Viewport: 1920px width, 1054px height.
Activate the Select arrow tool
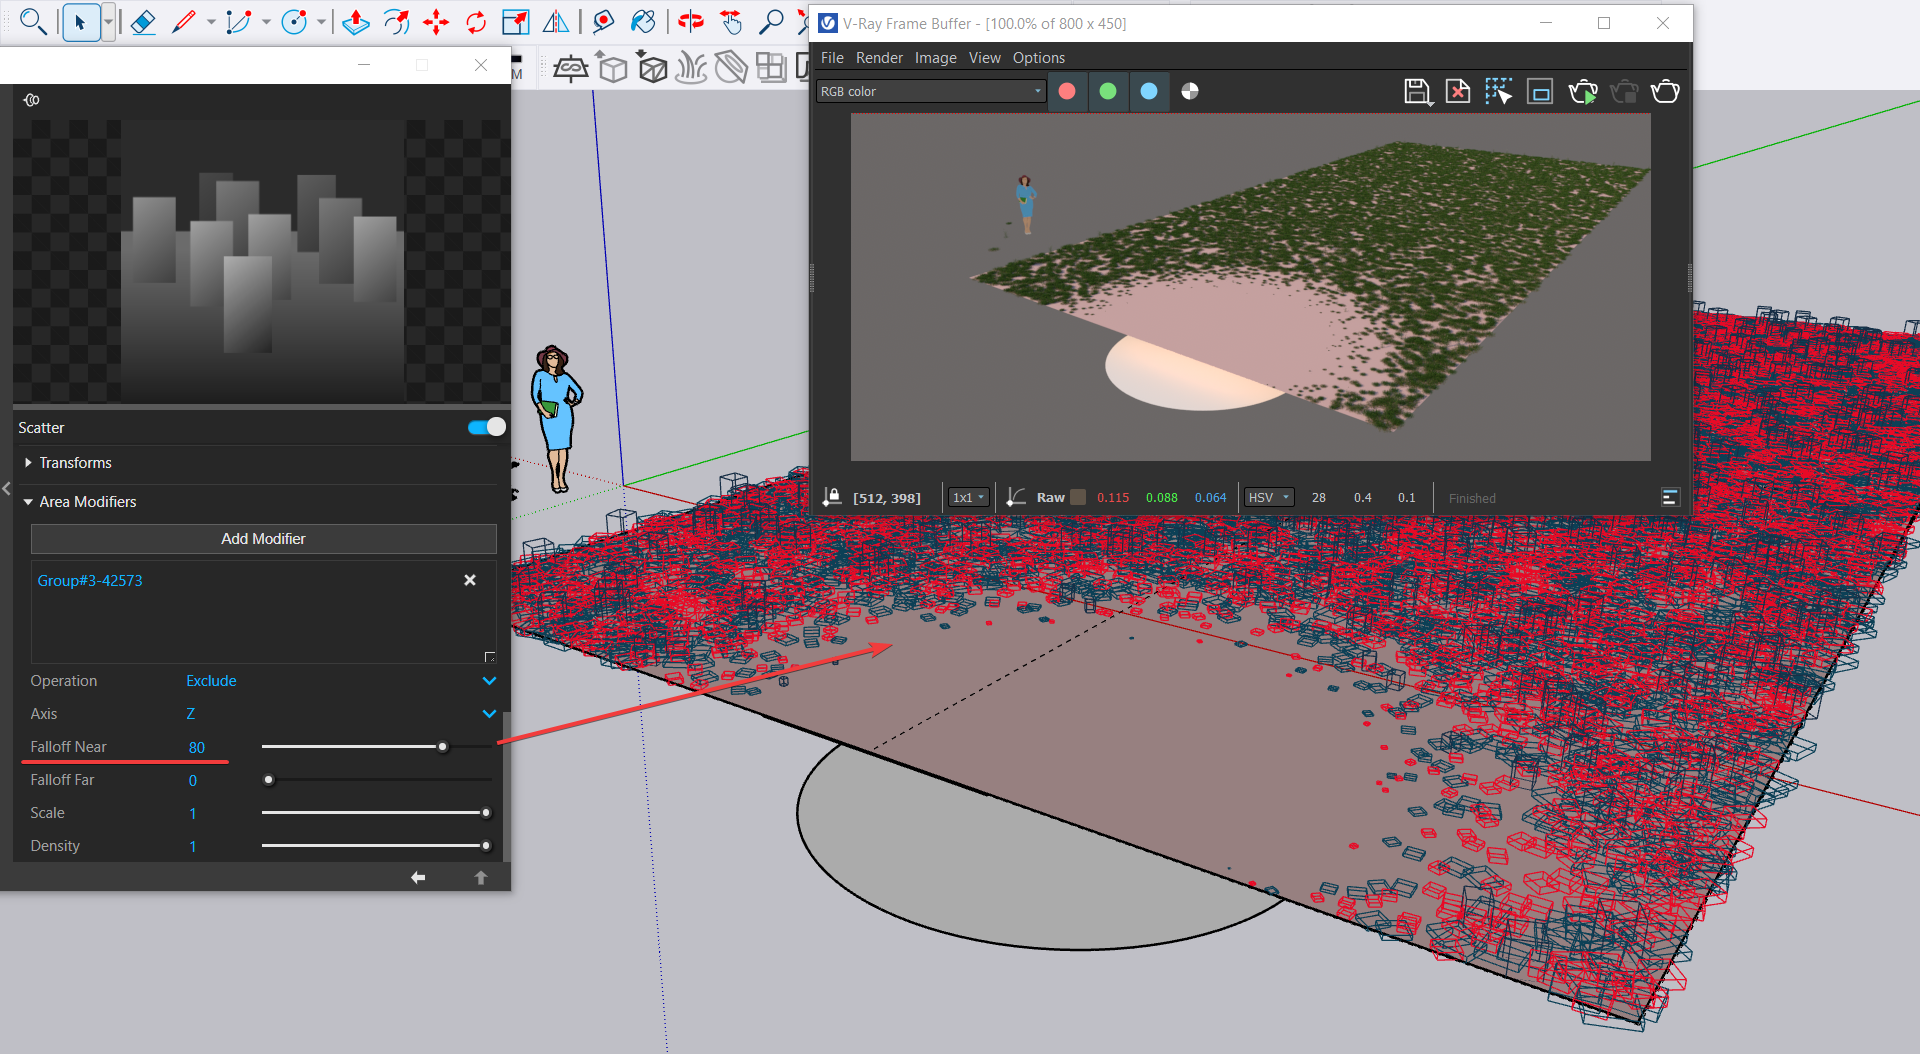[x=80, y=22]
